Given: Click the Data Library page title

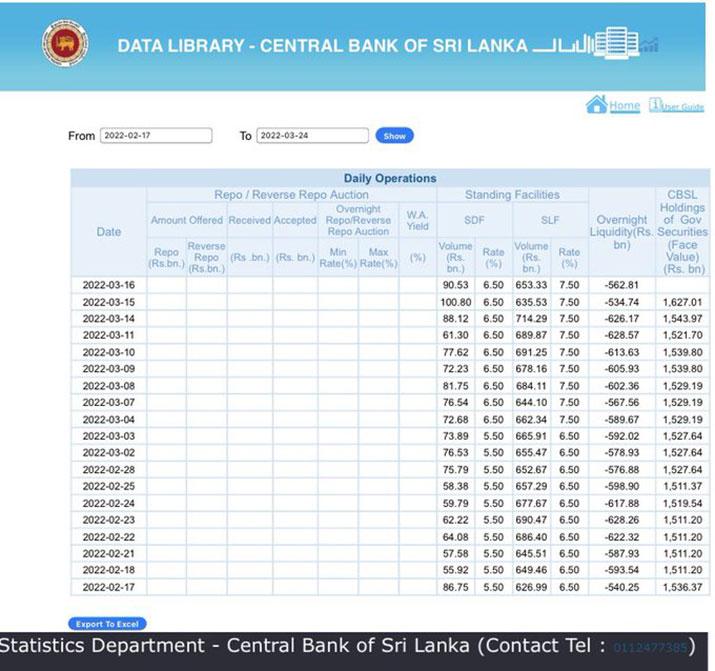Looking at the screenshot, I should pos(322,46).
